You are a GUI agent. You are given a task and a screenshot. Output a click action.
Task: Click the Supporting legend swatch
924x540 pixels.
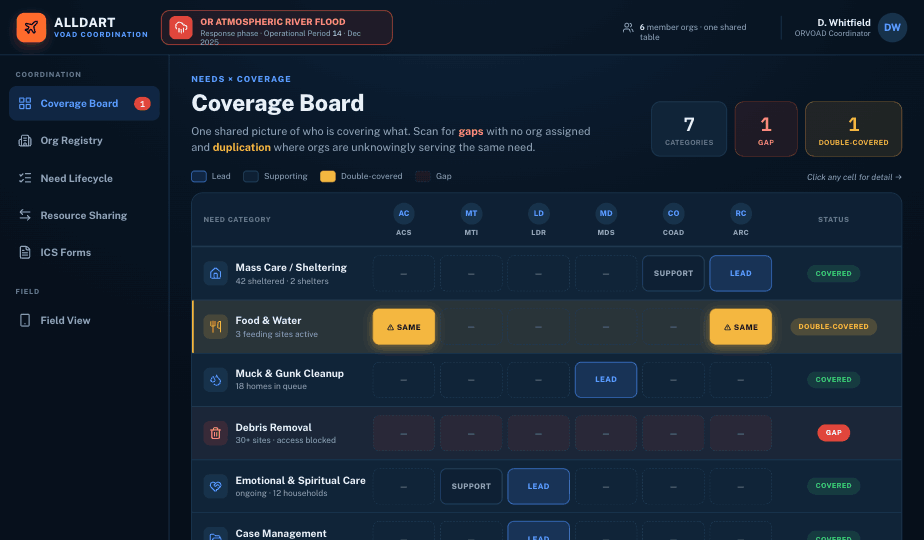pyautogui.click(x=251, y=176)
